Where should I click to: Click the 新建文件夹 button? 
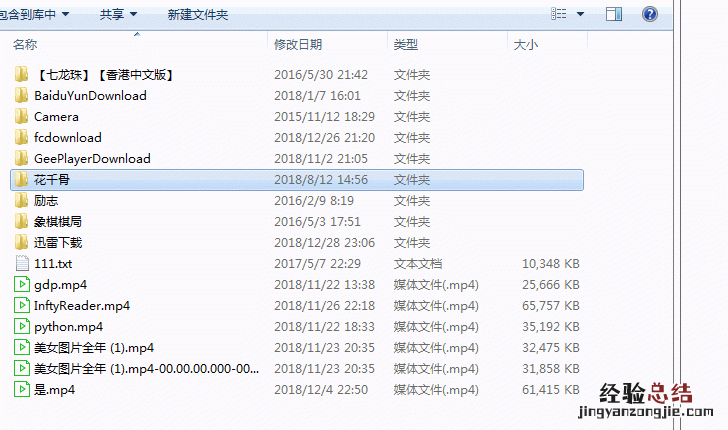[198, 15]
